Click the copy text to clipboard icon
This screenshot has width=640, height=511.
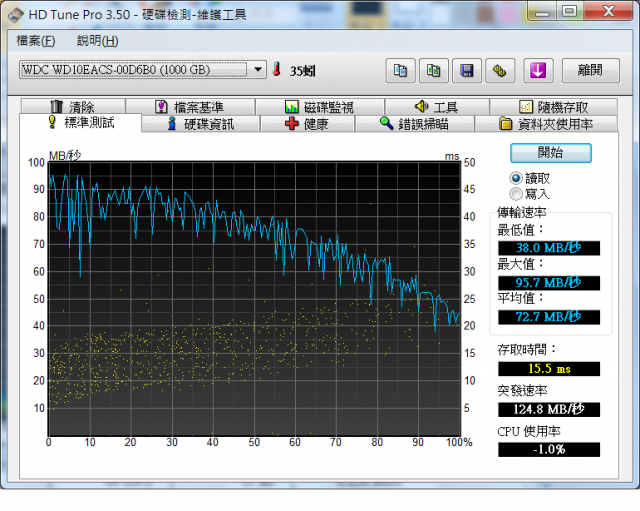[x=400, y=71]
